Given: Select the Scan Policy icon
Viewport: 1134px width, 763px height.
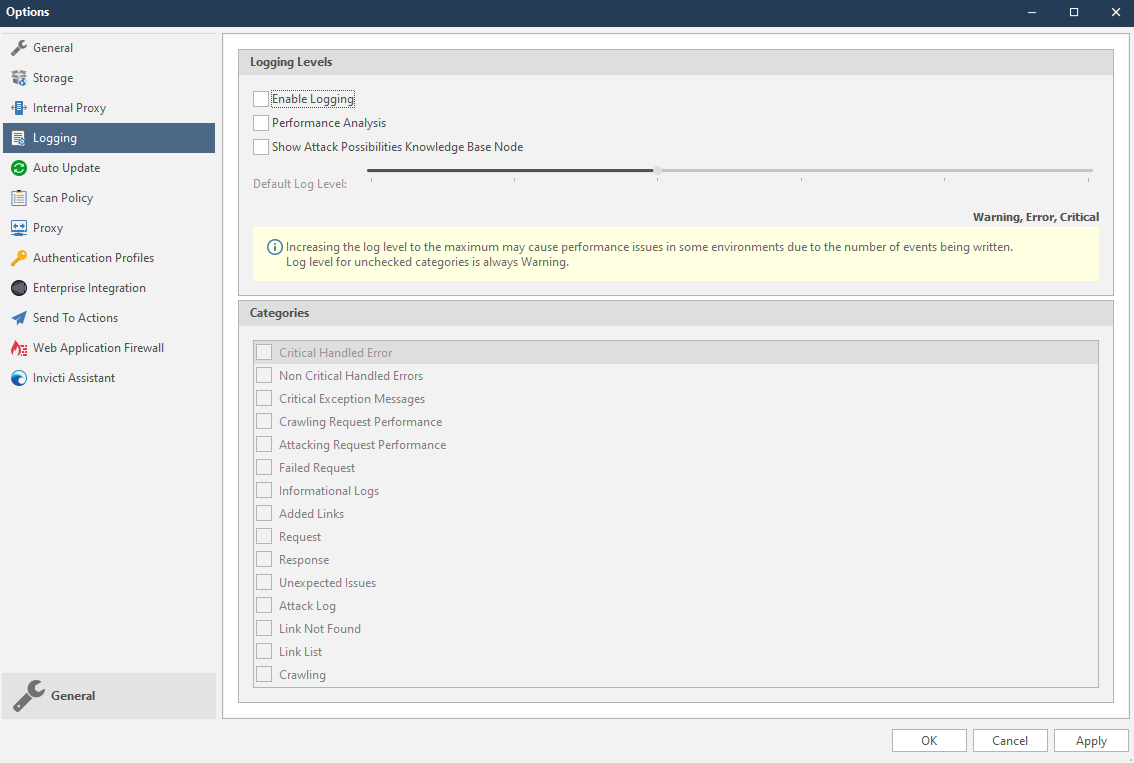Looking at the screenshot, I should coord(17,197).
